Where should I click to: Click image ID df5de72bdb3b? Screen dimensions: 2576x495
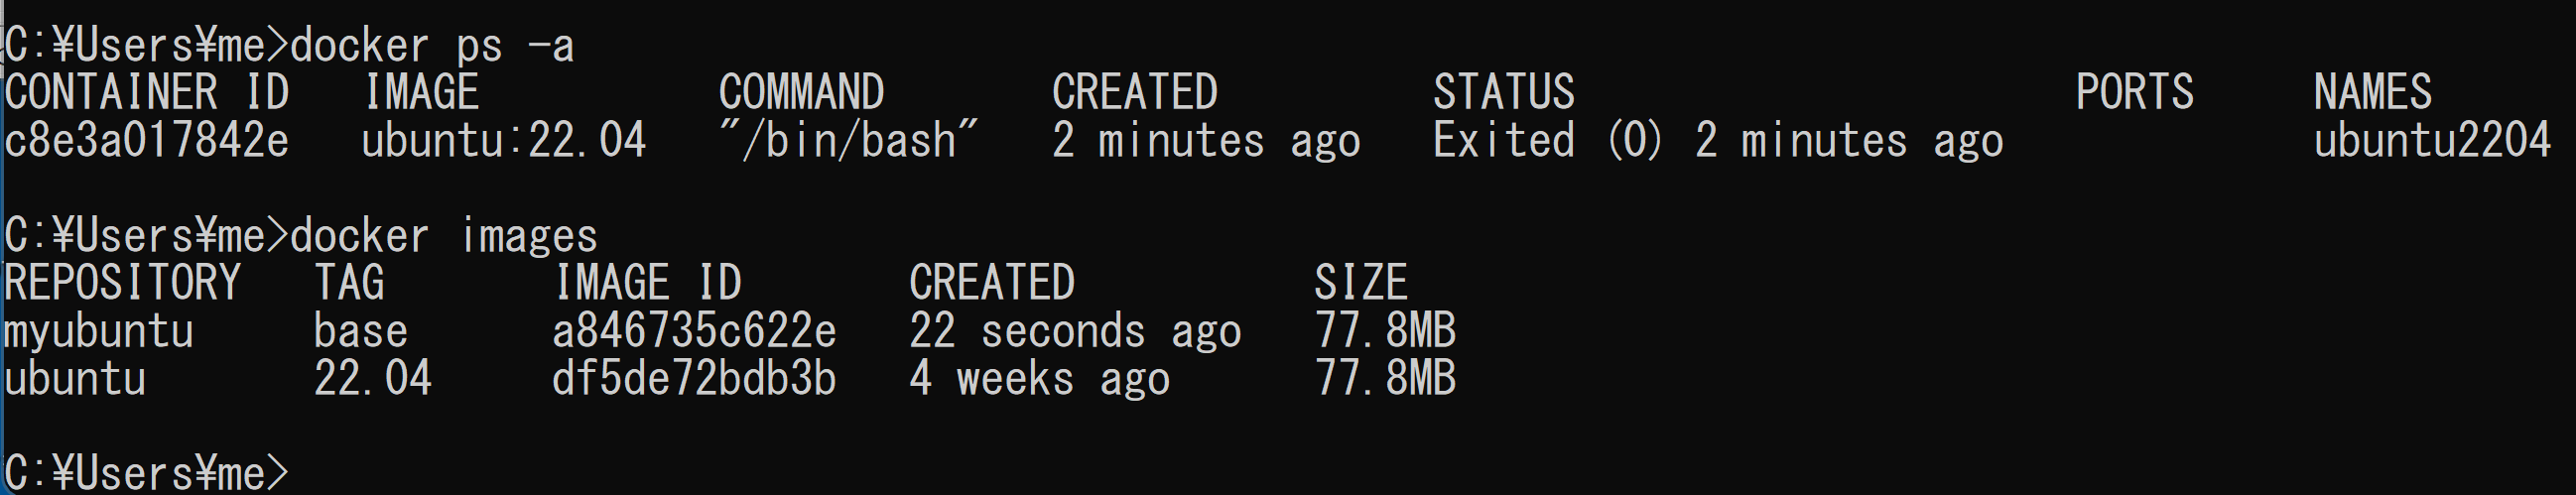(x=694, y=379)
